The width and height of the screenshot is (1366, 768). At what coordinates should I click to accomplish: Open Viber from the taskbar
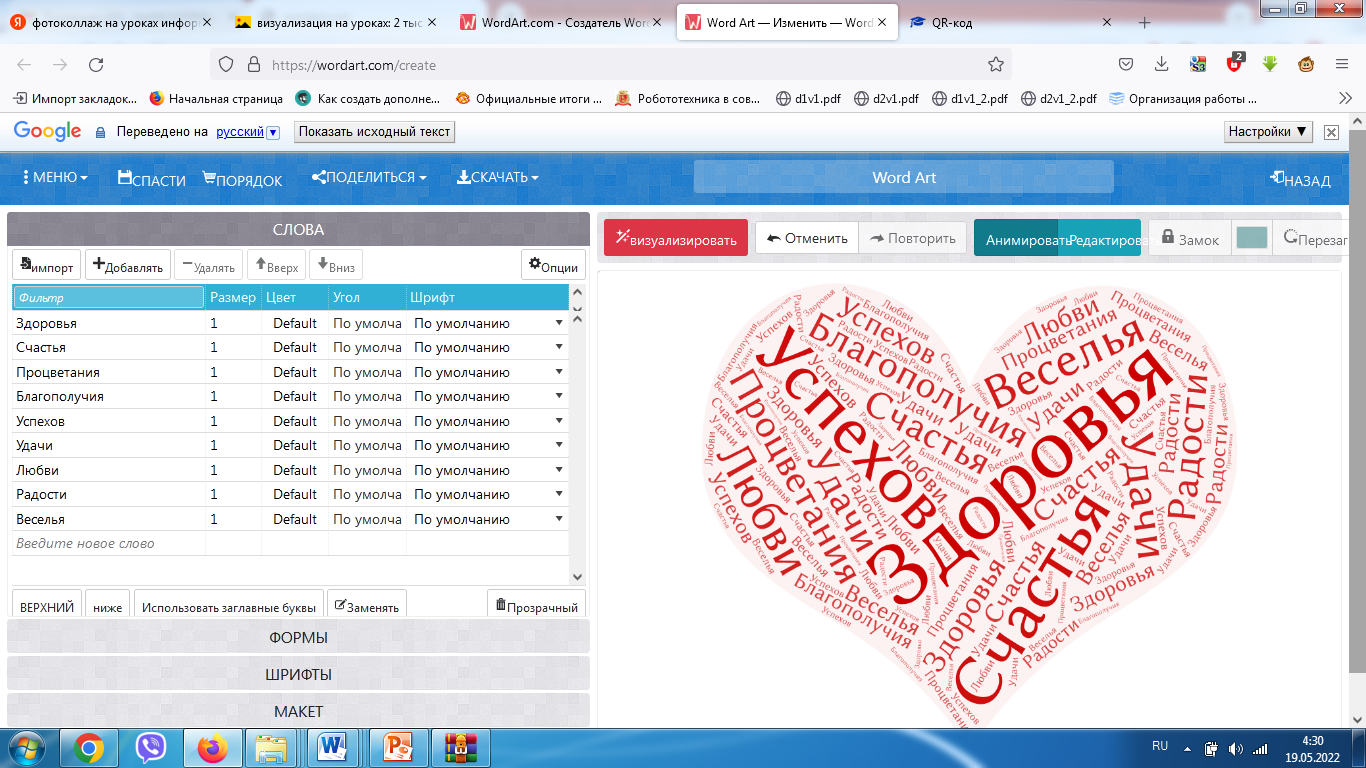pyautogui.click(x=151, y=748)
